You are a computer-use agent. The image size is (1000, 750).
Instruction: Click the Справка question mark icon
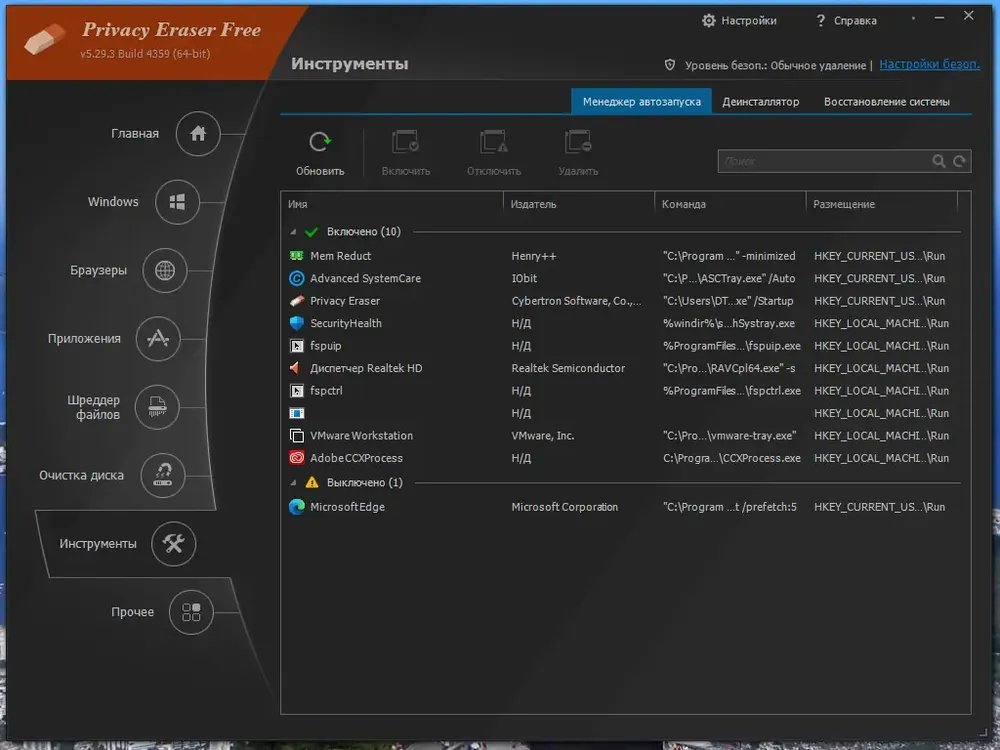pos(821,21)
